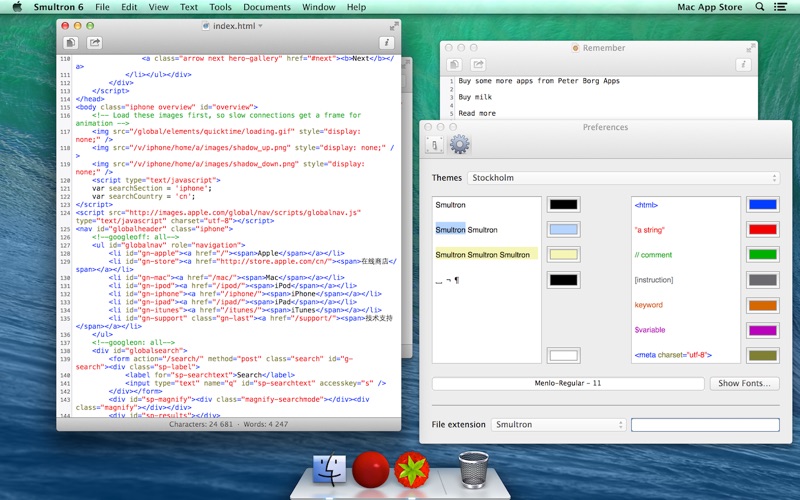Click the document icon in Remember window toolbar
Image resolution: width=800 pixels, height=500 pixels.
coord(455,65)
